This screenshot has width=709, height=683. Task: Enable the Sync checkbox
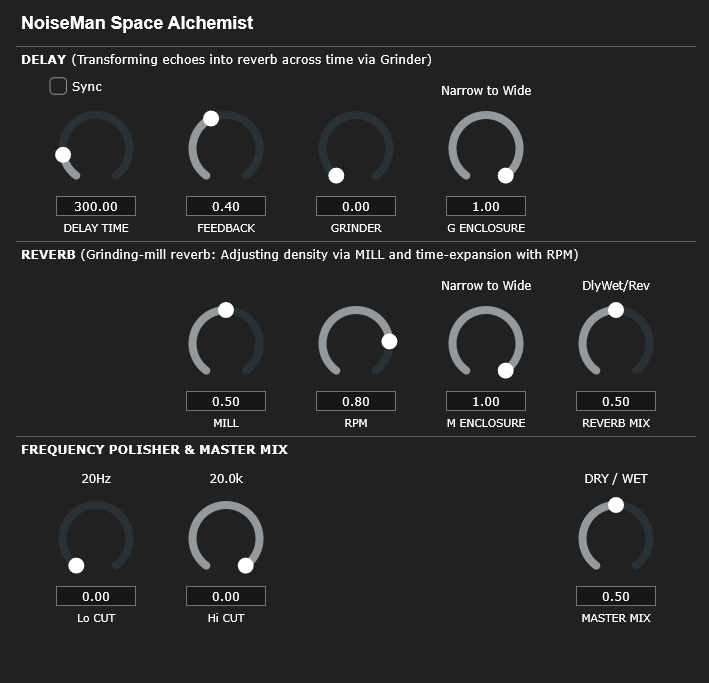tap(58, 86)
